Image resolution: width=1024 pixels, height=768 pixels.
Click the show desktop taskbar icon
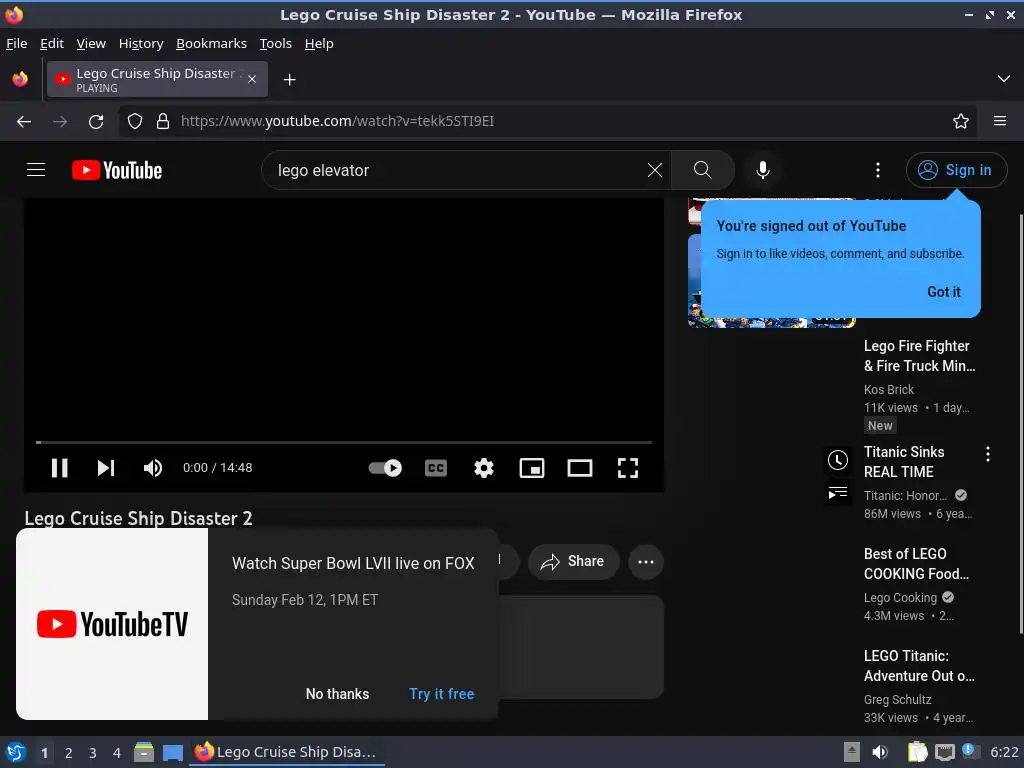(172, 752)
